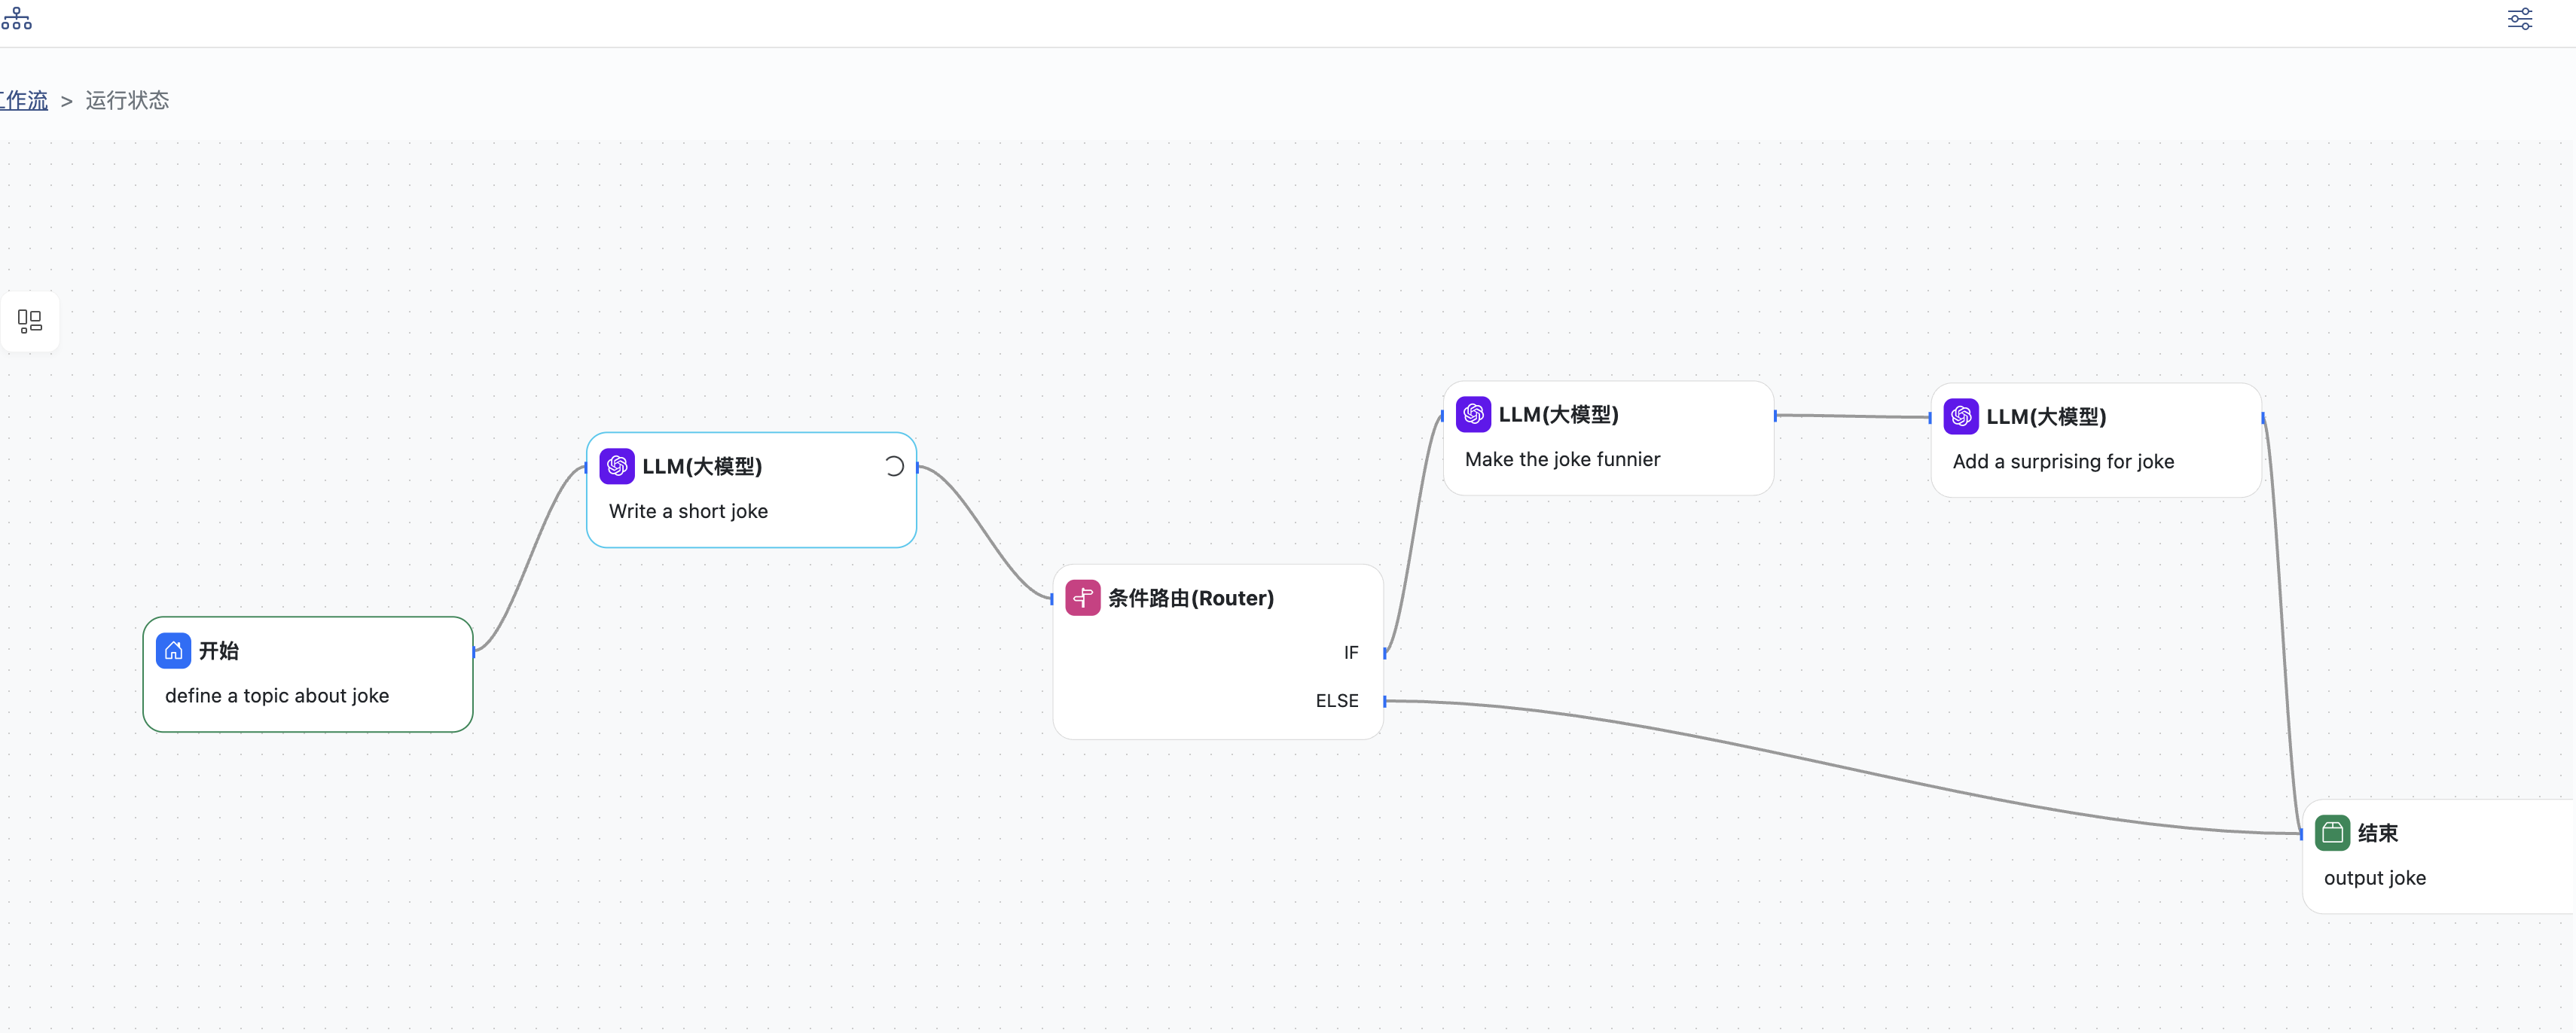Open the settings sliders icon at top-right
The height and width of the screenshot is (1033, 2576).
[x=2519, y=19]
